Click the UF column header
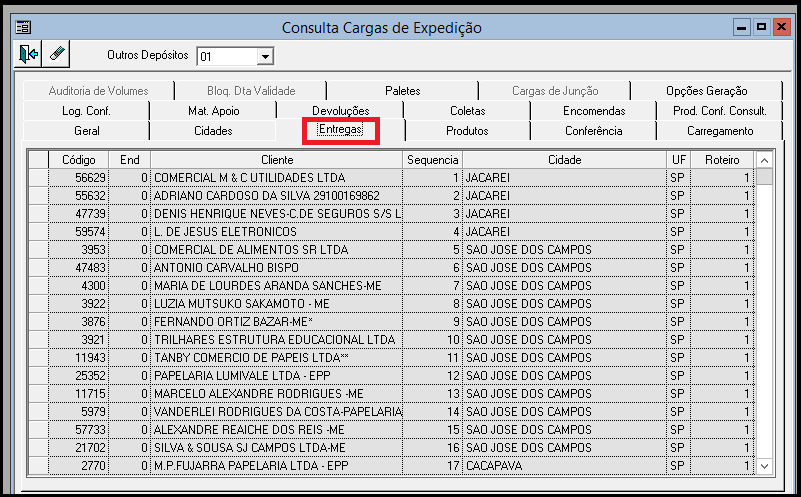801x497 pixels. (x=679, y=160)
